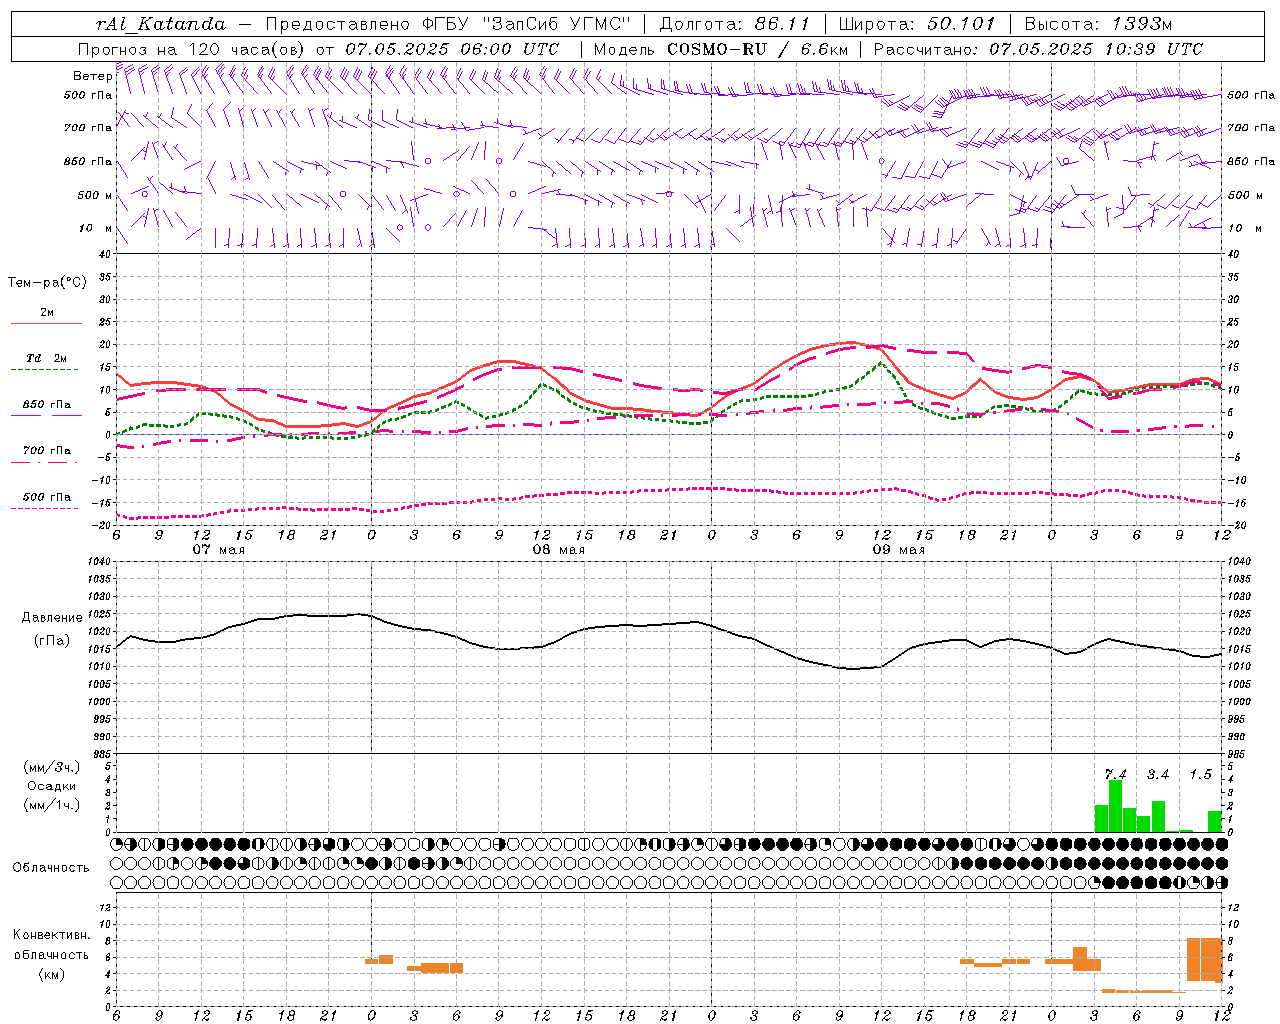This screenshot has height=1024, width=1280.
Task: Click the (гПа) unit under Давление
Action: point(52,640)
